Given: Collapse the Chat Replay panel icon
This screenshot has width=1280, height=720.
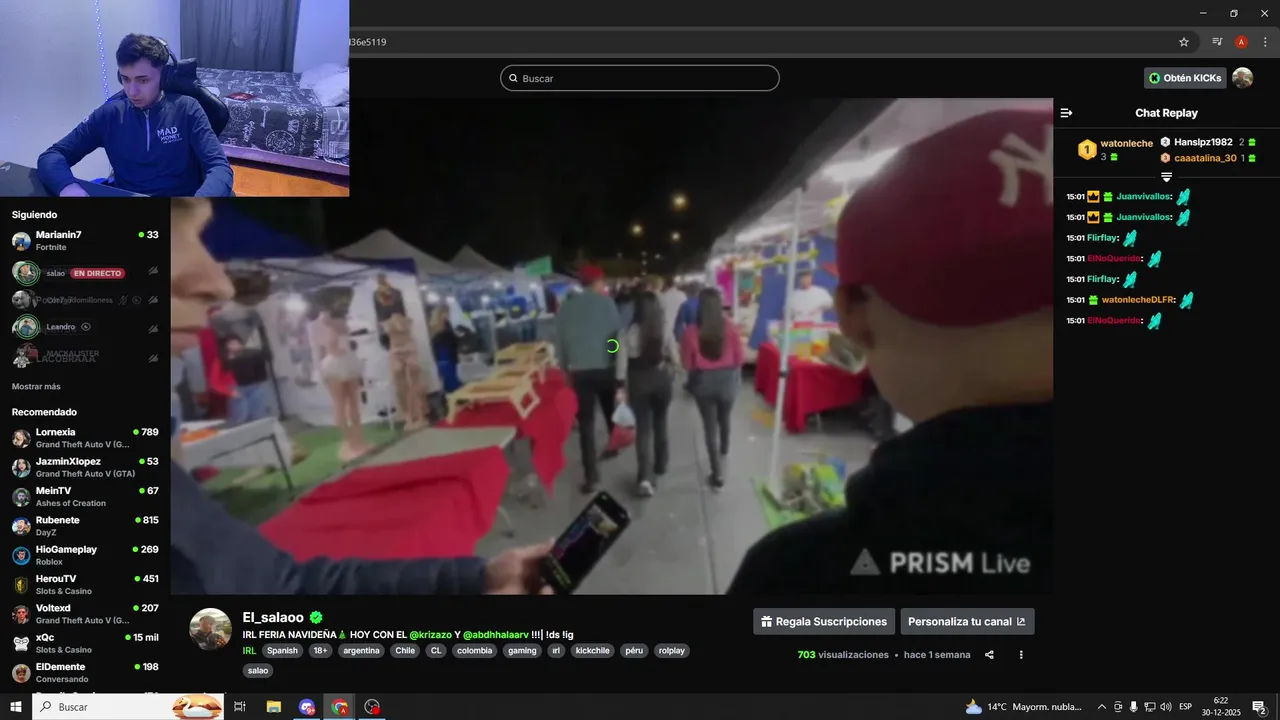Looking at the screenshot, I should click(x=1066, y=113).
